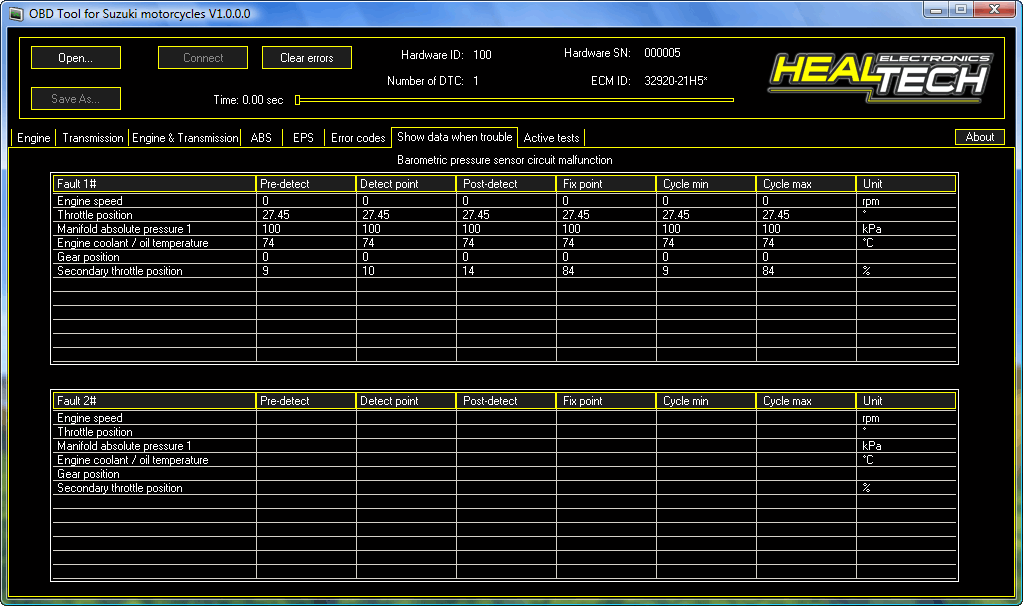Click Fault 1 Post-detect header

coord(506,184)
